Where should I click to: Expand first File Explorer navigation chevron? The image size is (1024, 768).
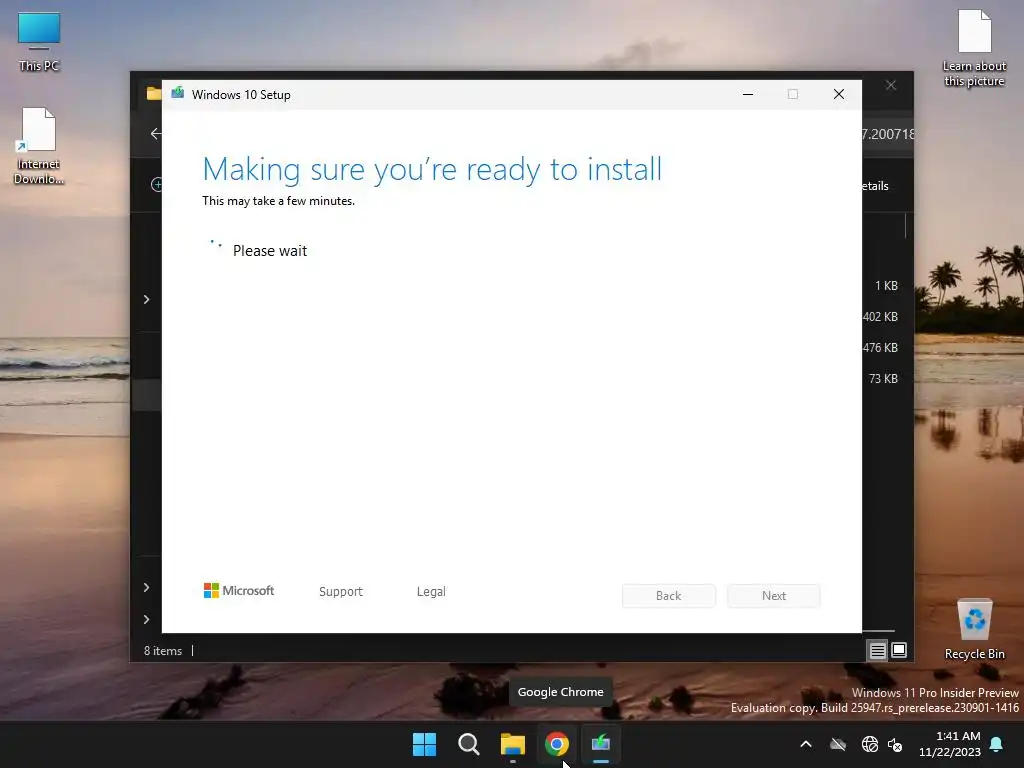146,299
